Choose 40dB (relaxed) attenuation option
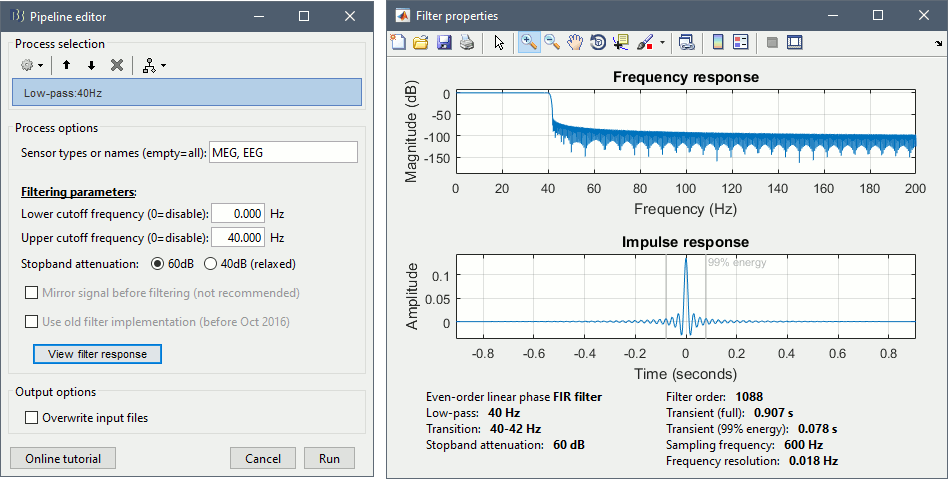The width and height of the screenshot is (948, 479). click(211, 264)
